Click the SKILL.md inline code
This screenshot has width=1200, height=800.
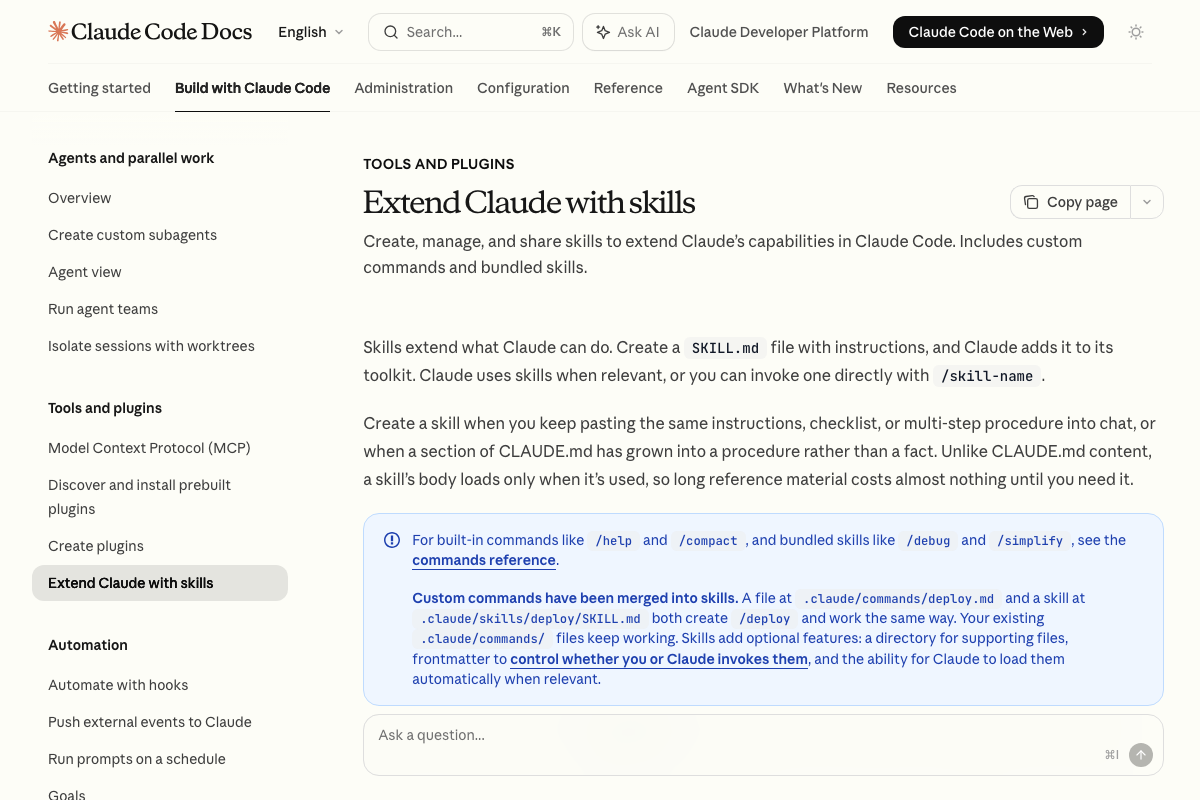pos(726,348)
